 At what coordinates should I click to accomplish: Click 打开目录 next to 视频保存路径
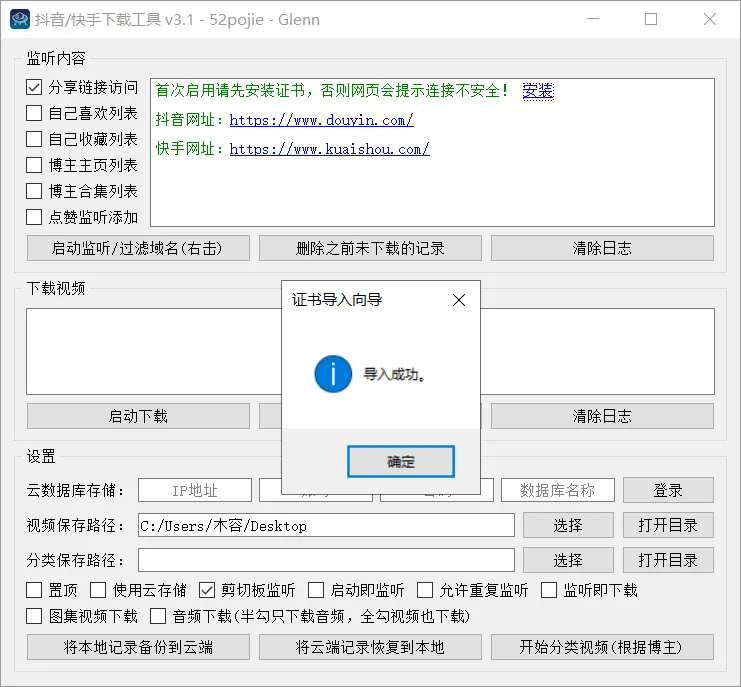pyautogui.click(x=668, y=525)
